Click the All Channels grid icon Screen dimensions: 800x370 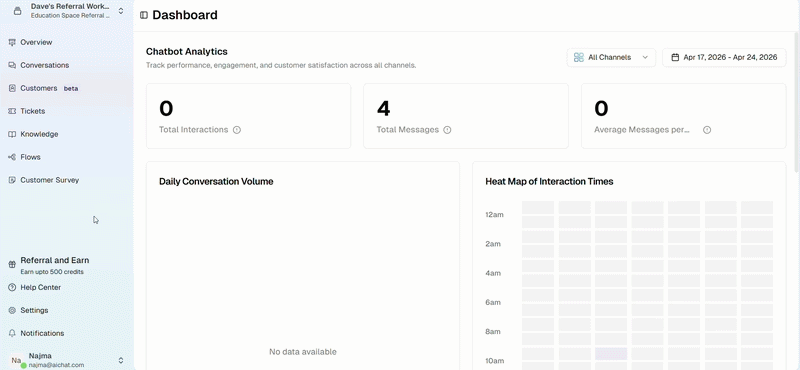(x=579, y=58)
